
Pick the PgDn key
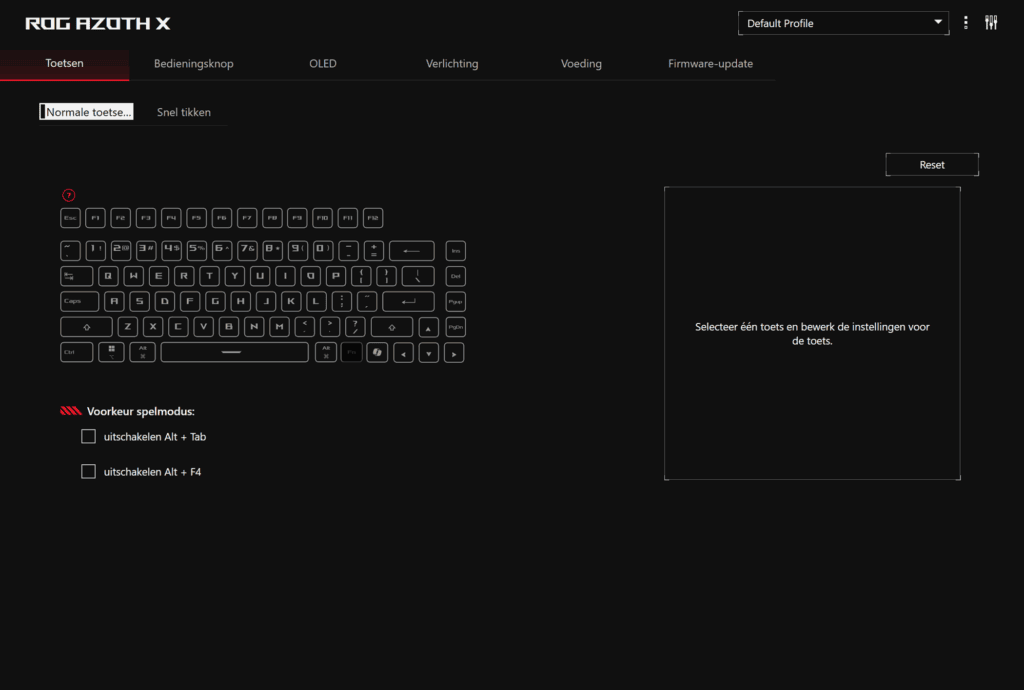(456, 327)
